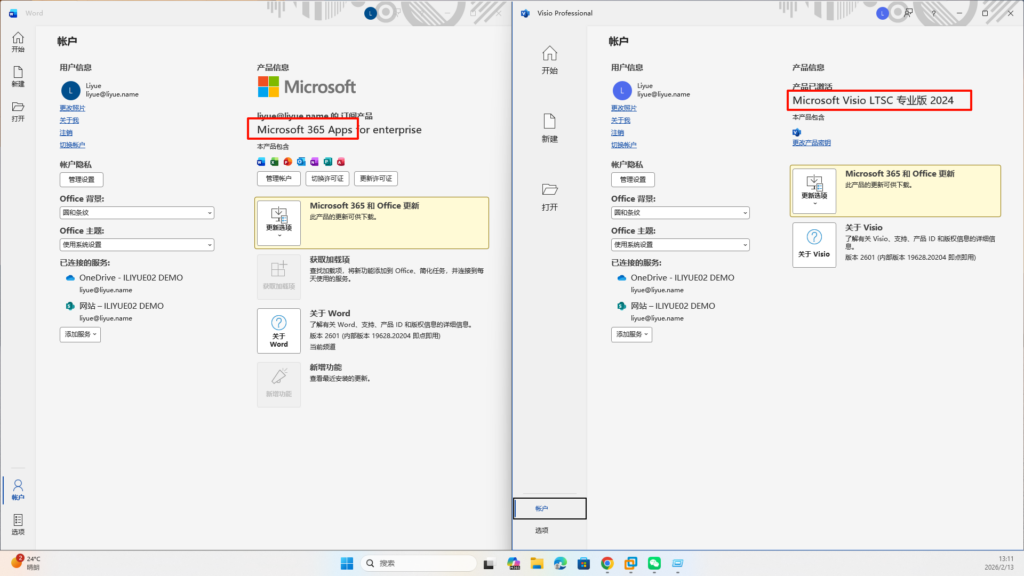Click the 管理帐户 button in Word

coord(278,178)
